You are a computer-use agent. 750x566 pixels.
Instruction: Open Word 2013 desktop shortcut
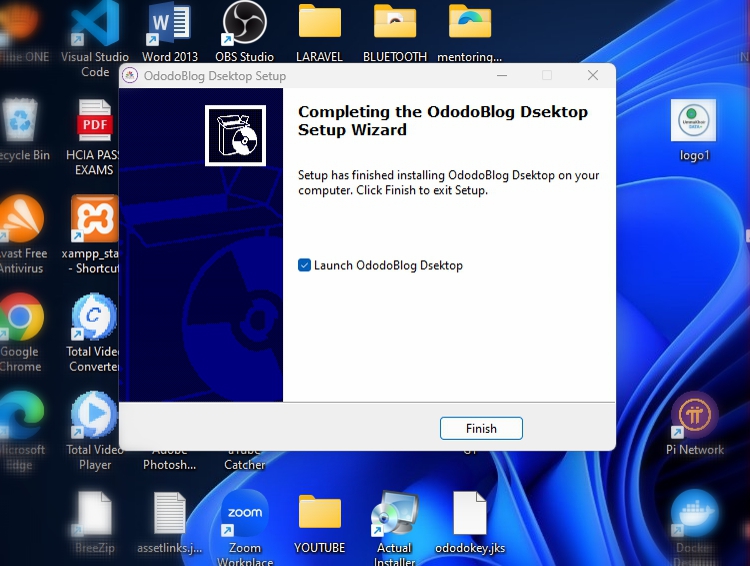click(x=170, y=27)
